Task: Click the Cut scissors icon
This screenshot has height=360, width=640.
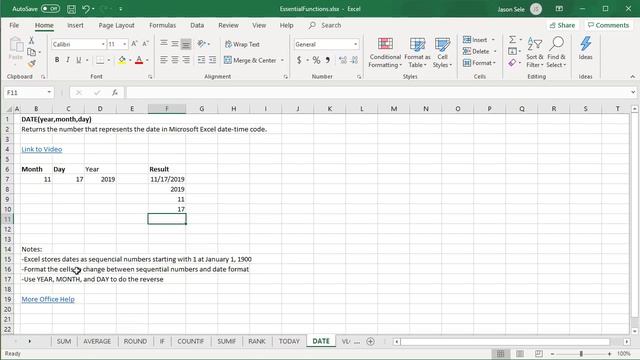Action: click(31, 40)
